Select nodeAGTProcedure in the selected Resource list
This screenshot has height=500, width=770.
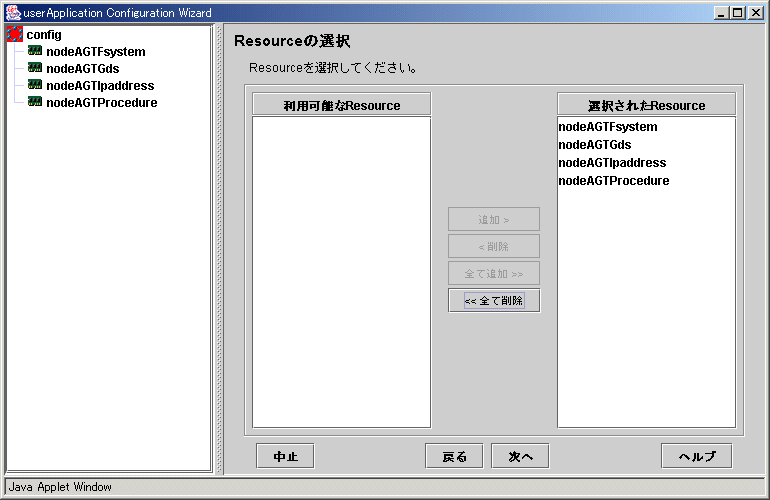pos(646,181)
